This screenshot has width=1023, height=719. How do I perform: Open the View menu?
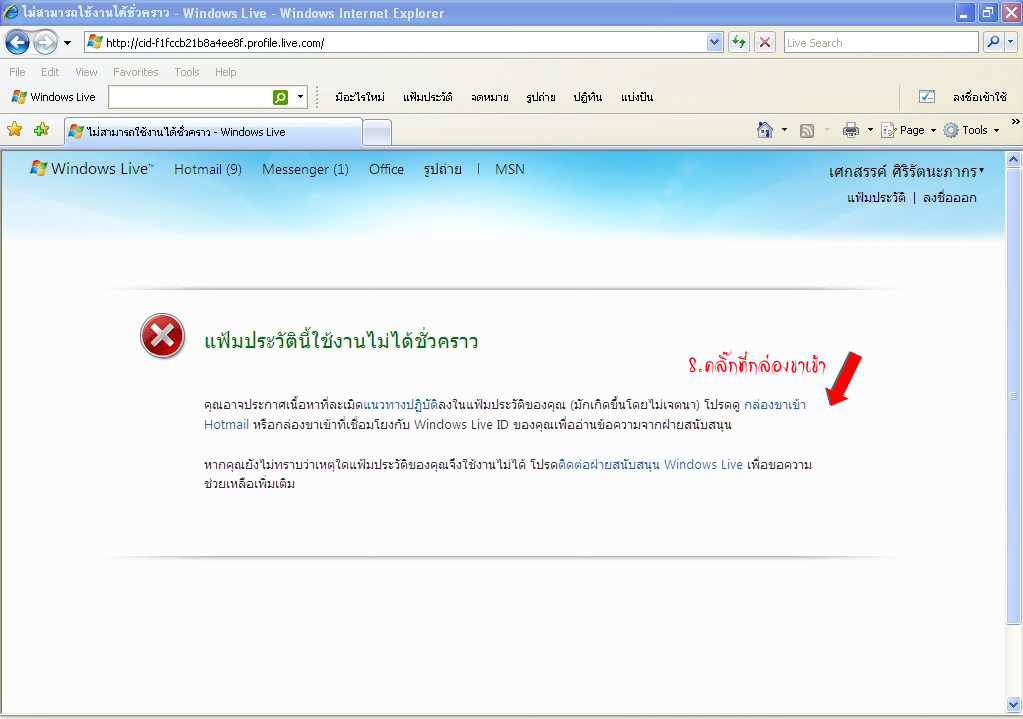tap(86, 72)
